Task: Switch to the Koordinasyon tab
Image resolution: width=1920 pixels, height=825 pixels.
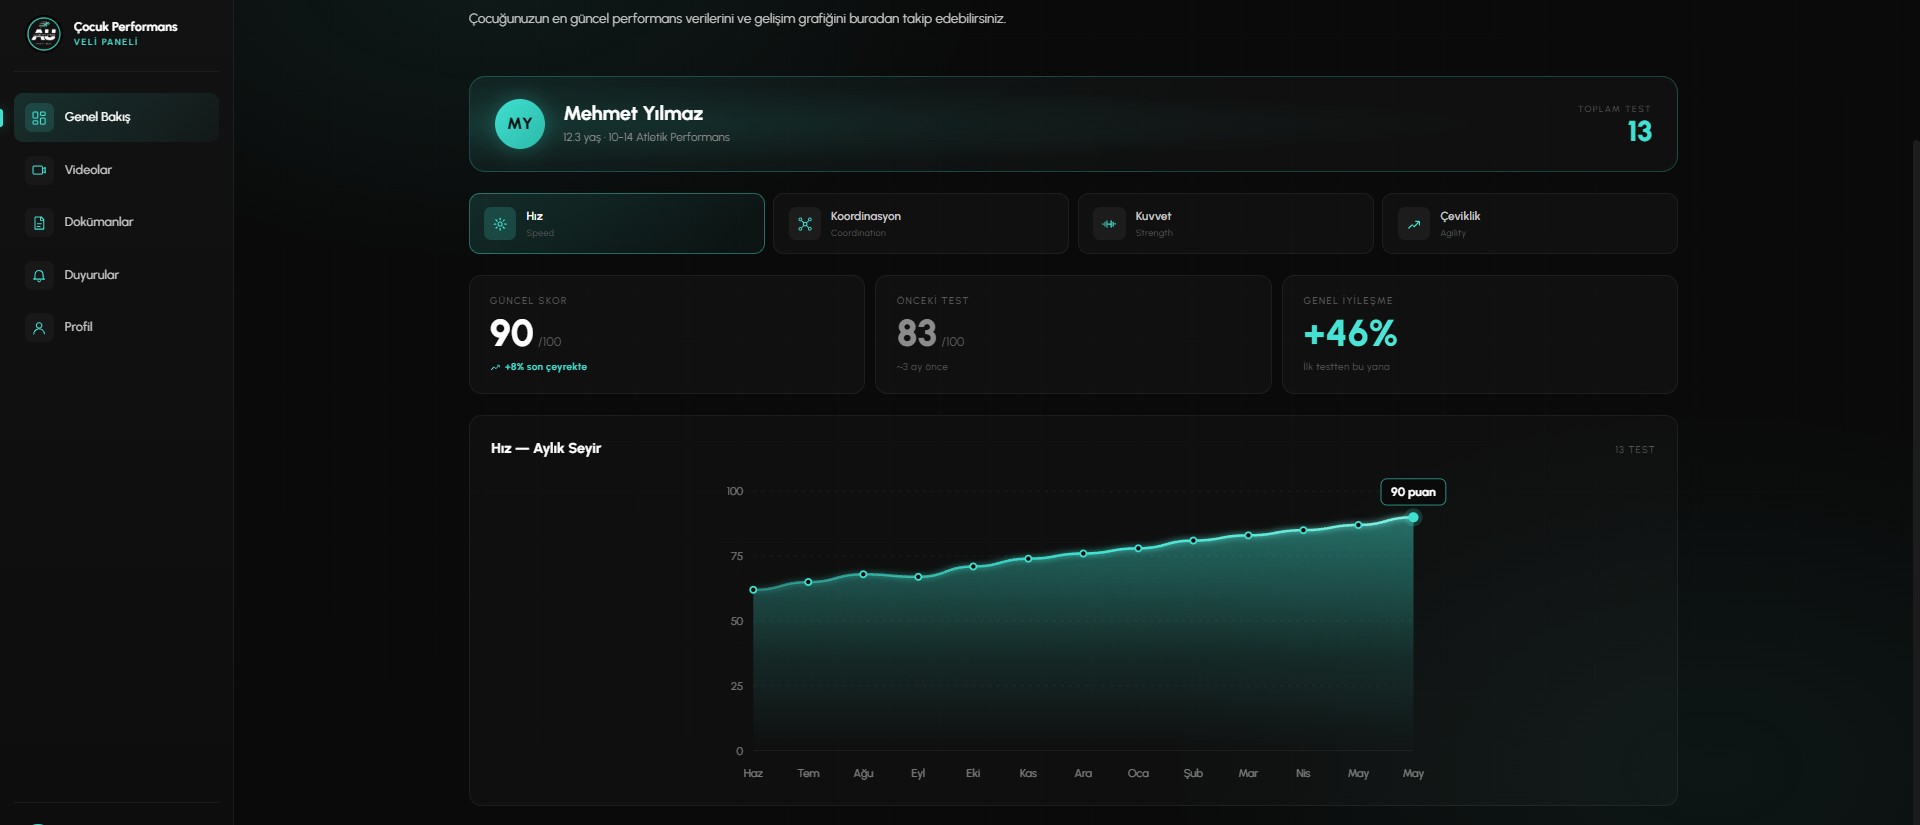Action: pyautogui.click(x=921, y=224)
